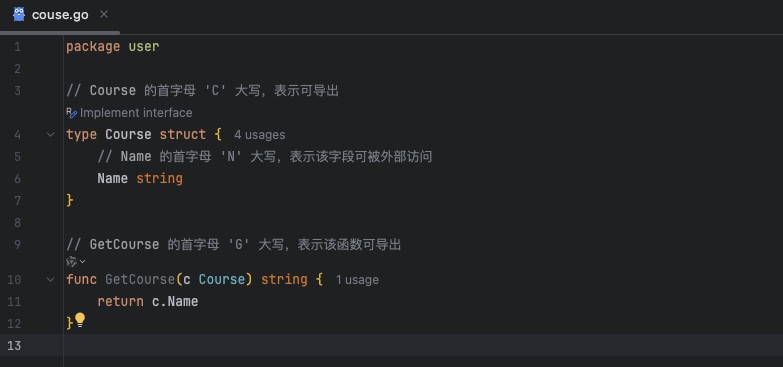Click the Name field on line 6

coord(113,178)
